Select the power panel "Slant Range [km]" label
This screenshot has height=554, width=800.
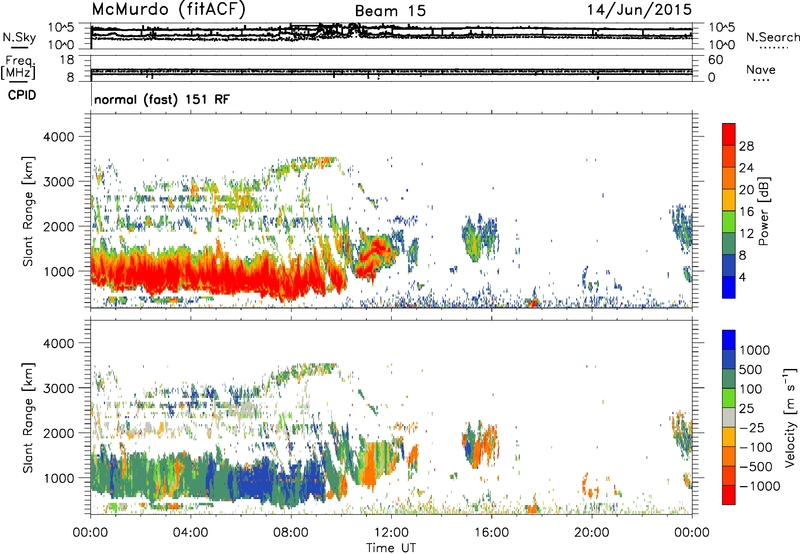28,211
